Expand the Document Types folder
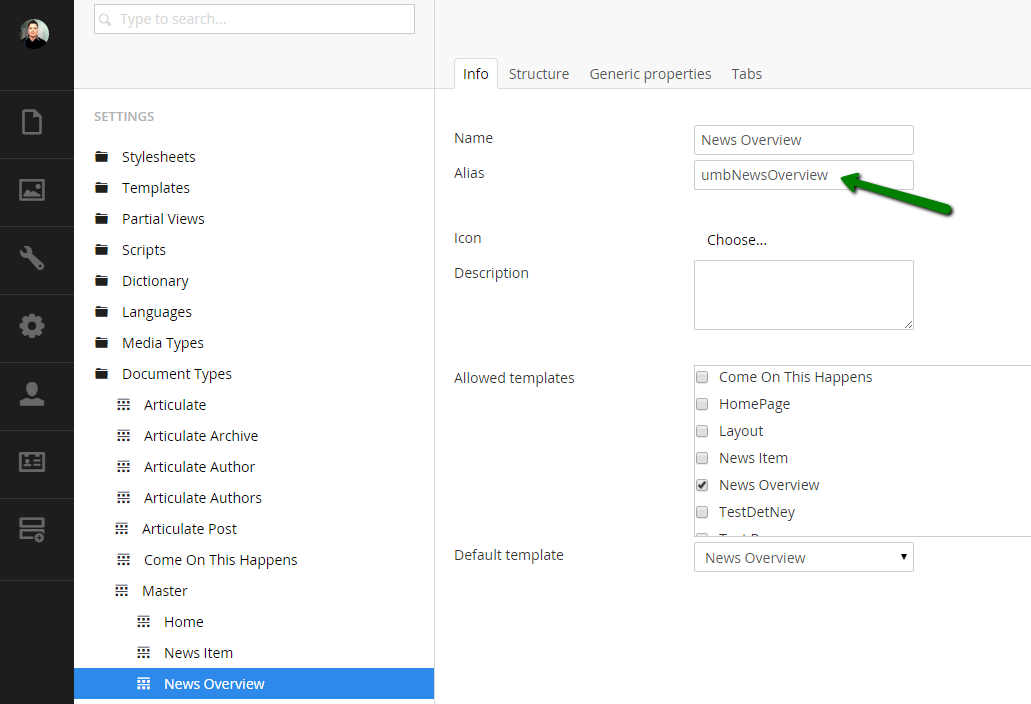Screen dimensions: 1031x704 102,374
